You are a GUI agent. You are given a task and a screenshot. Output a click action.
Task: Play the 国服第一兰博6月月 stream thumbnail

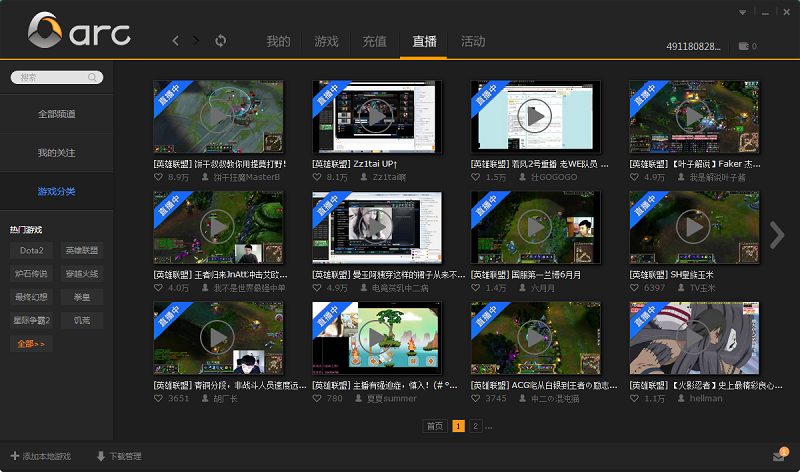(x=535, y=227)
